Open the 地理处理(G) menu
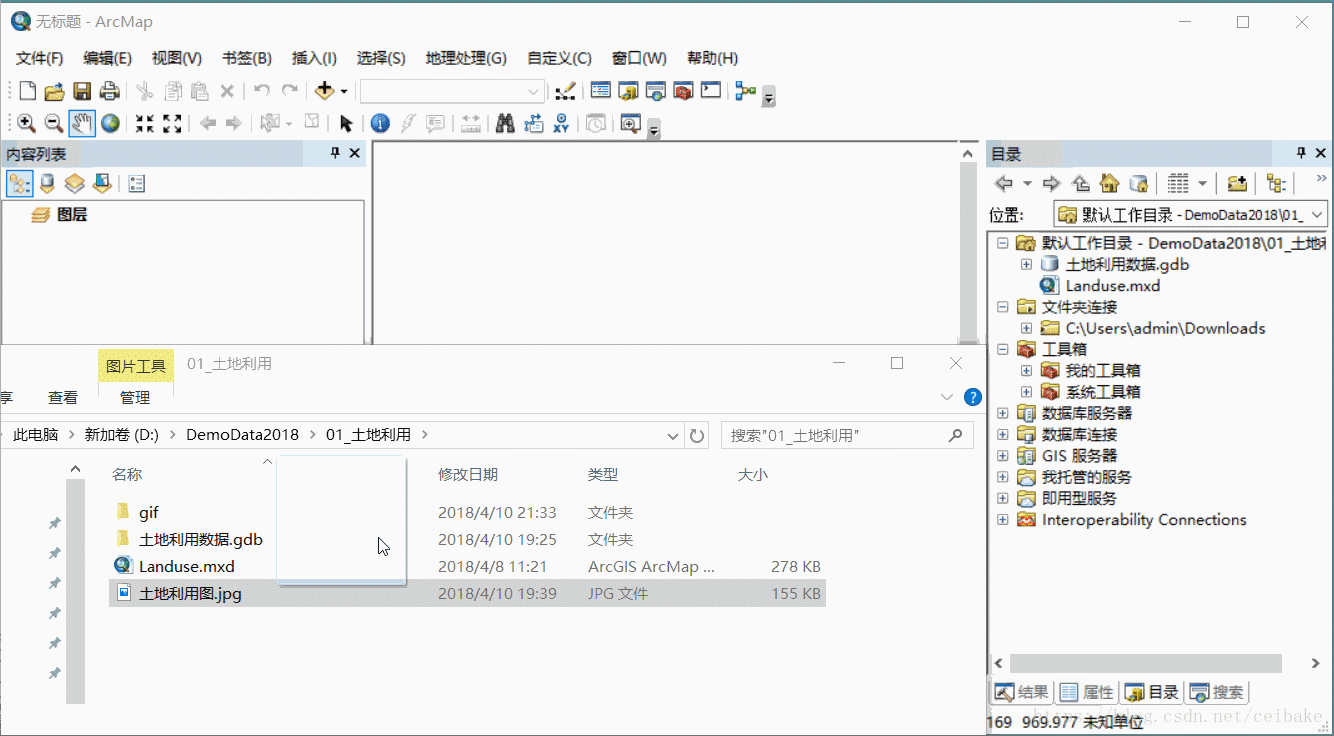 [x=466, y=58]
